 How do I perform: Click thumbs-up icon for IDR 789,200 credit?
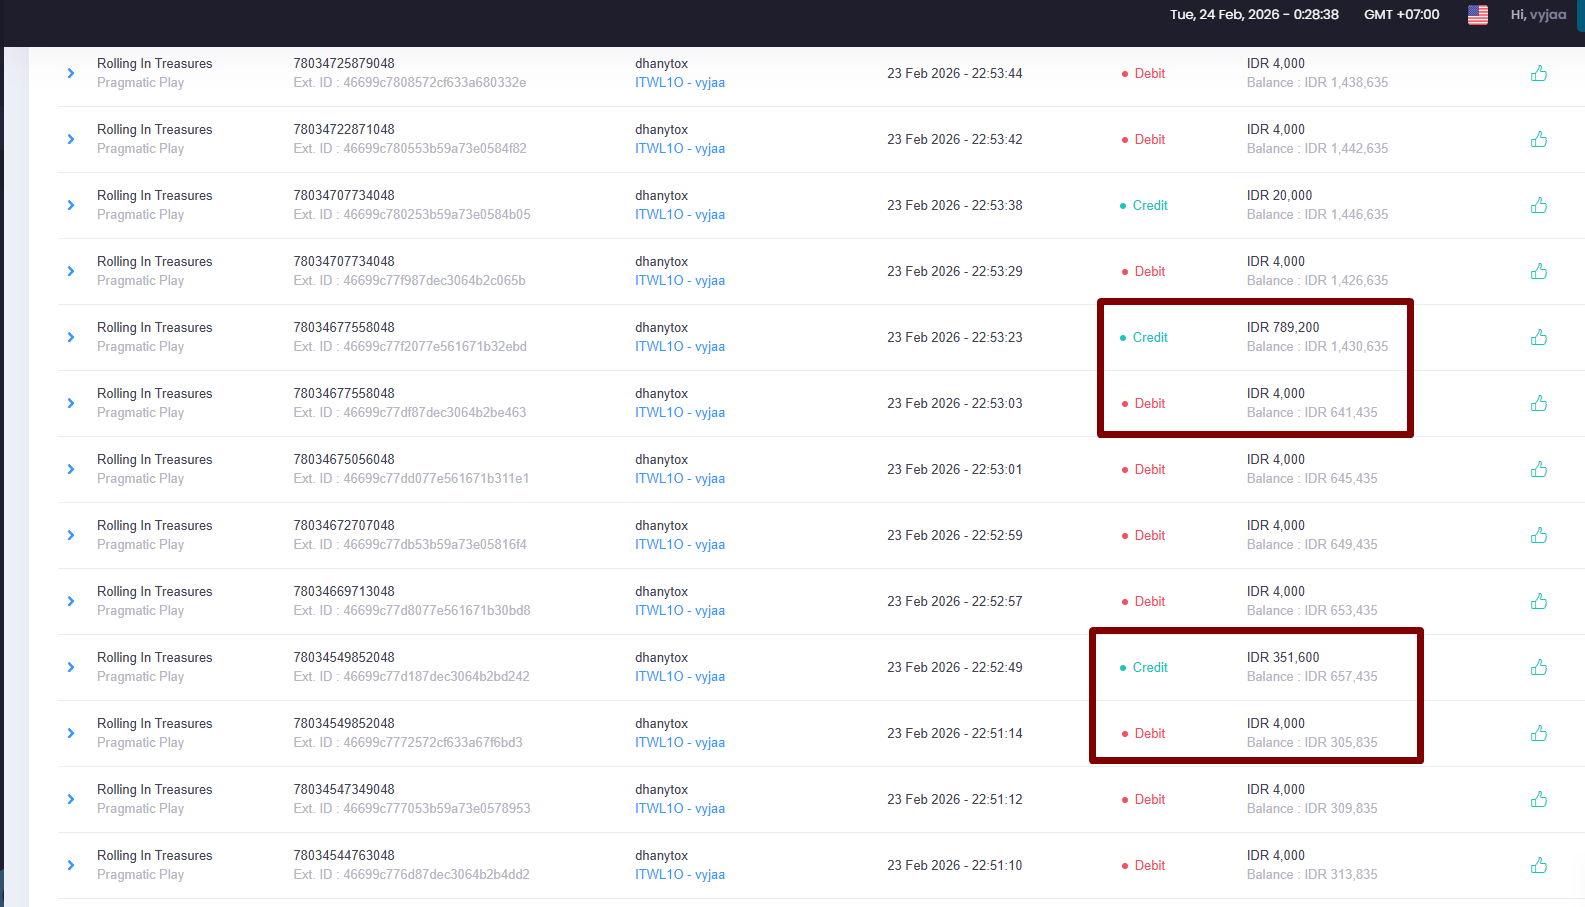pos(1539,337)
